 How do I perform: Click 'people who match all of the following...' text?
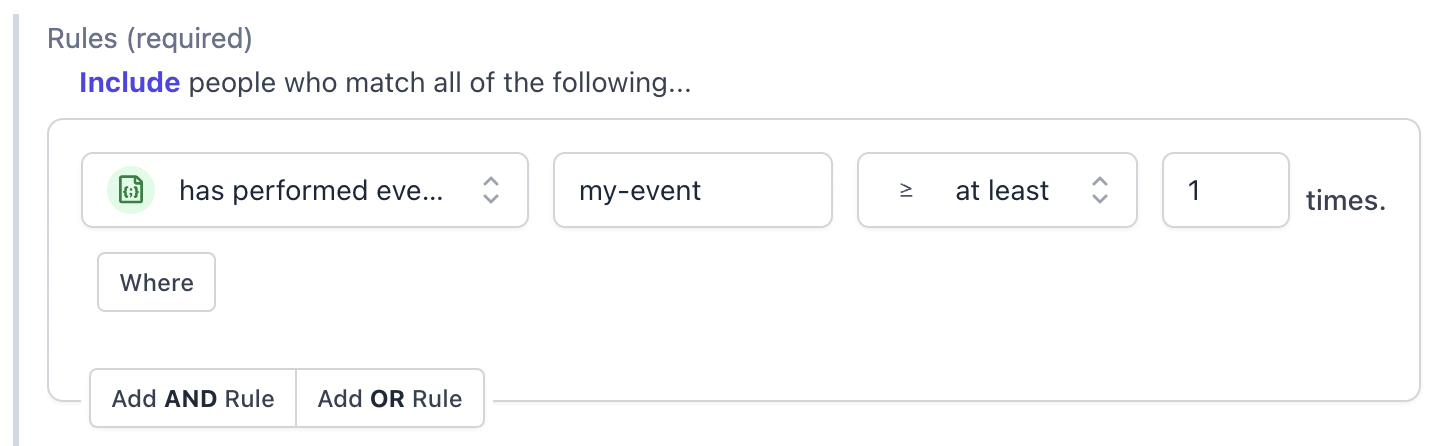(x=440, y=83)
